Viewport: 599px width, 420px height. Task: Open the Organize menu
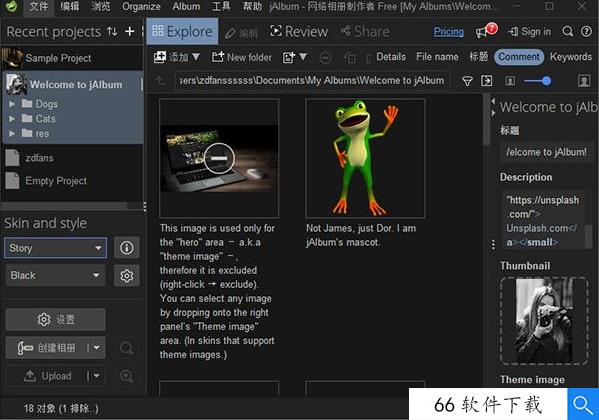(x=141, y=6)
